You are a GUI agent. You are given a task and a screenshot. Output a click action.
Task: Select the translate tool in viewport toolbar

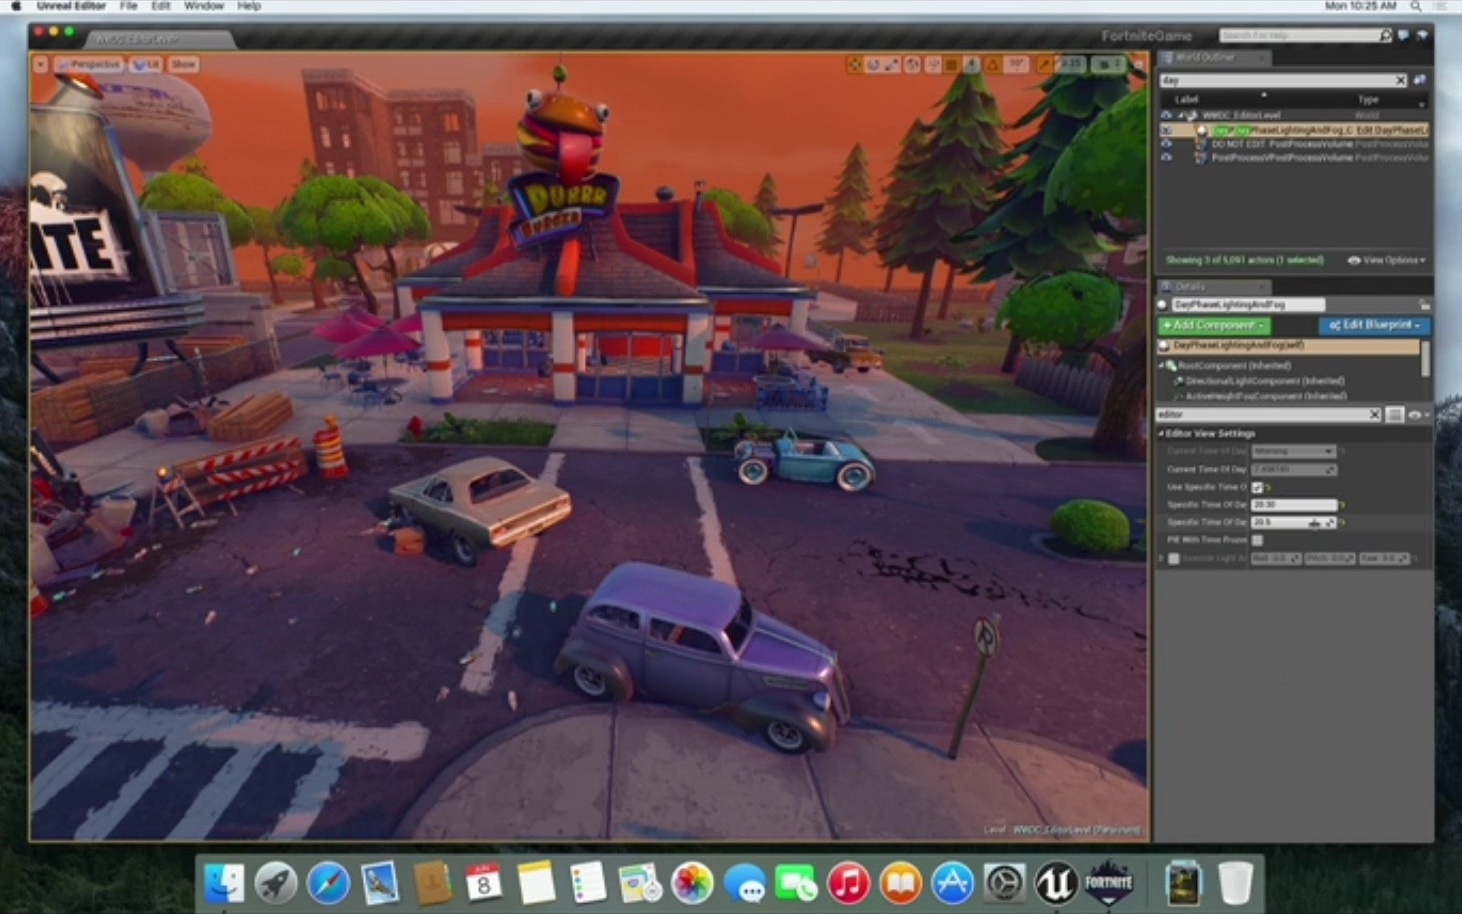[x=854, y=64]
